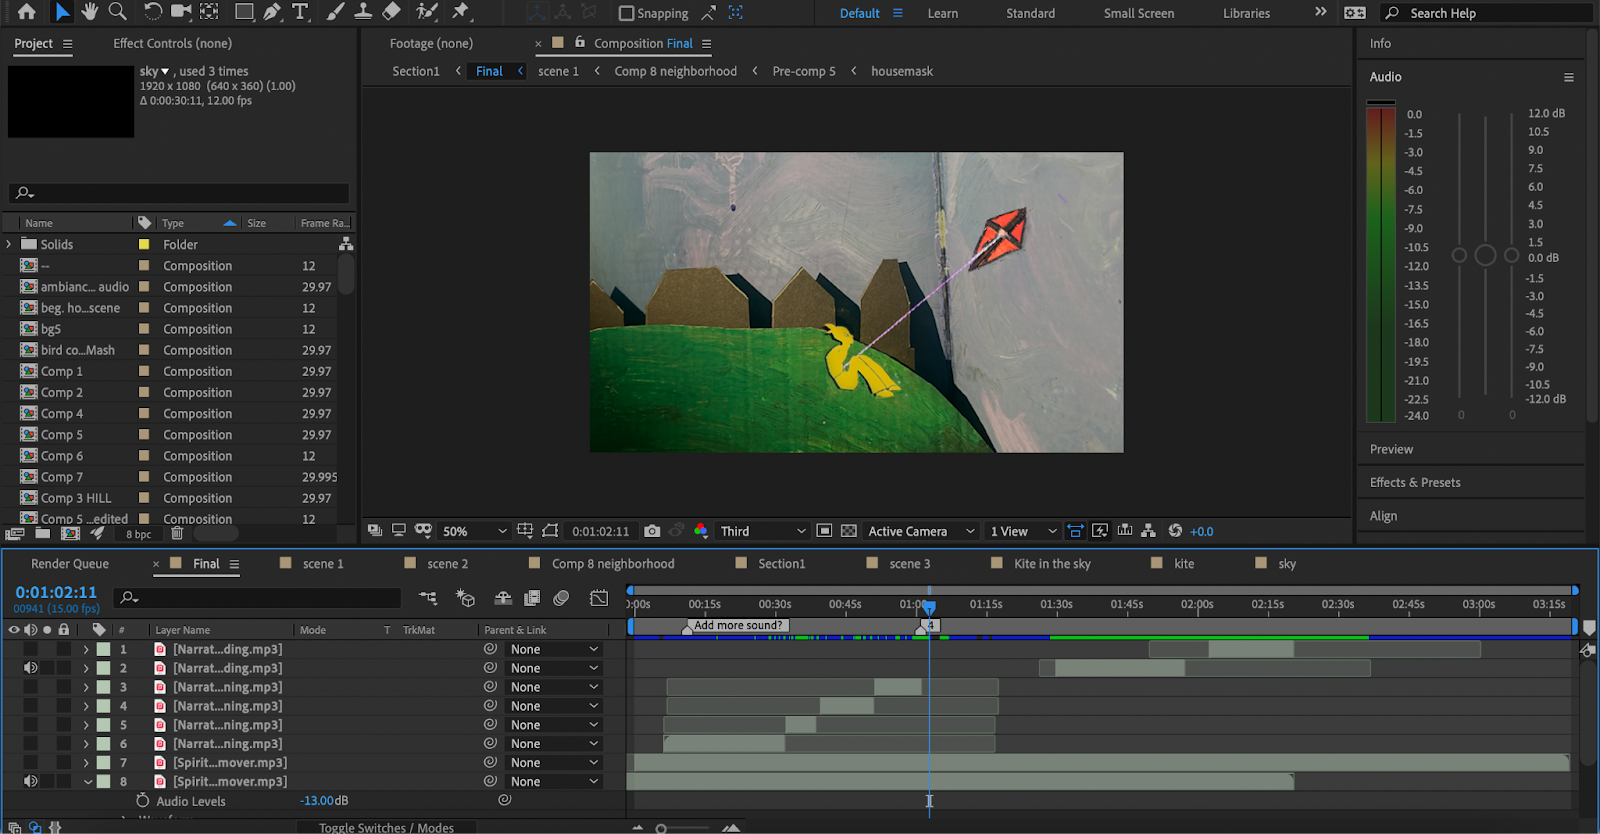The image size is (1600, 834).
Task: Enable Motion Blur for timeline
Action: tap(561, 598)
